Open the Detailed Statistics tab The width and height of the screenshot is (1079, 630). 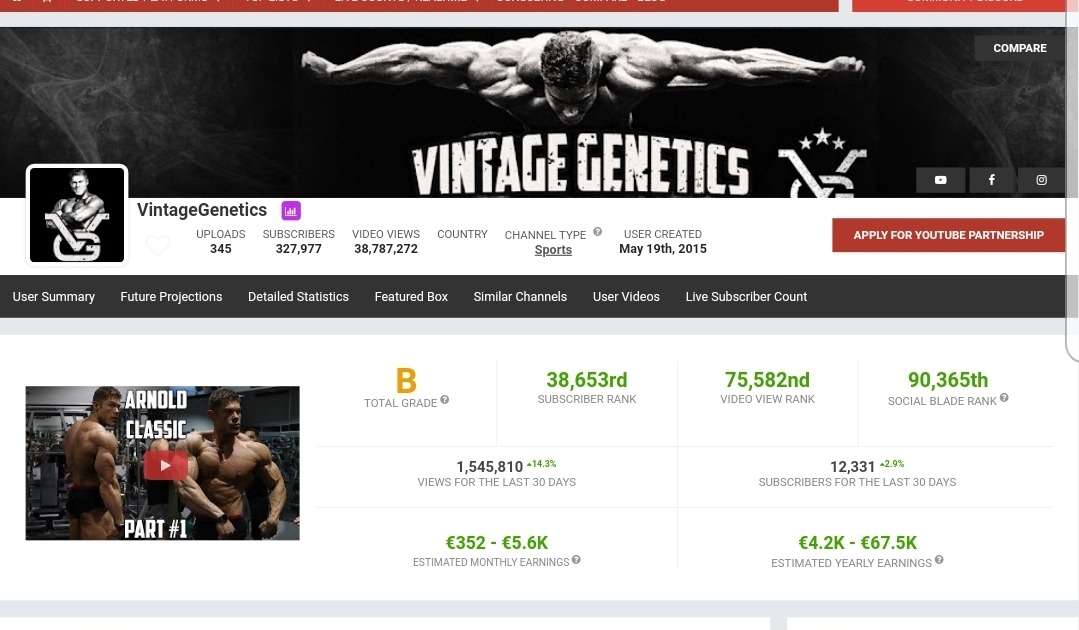(x=298, y=297)
